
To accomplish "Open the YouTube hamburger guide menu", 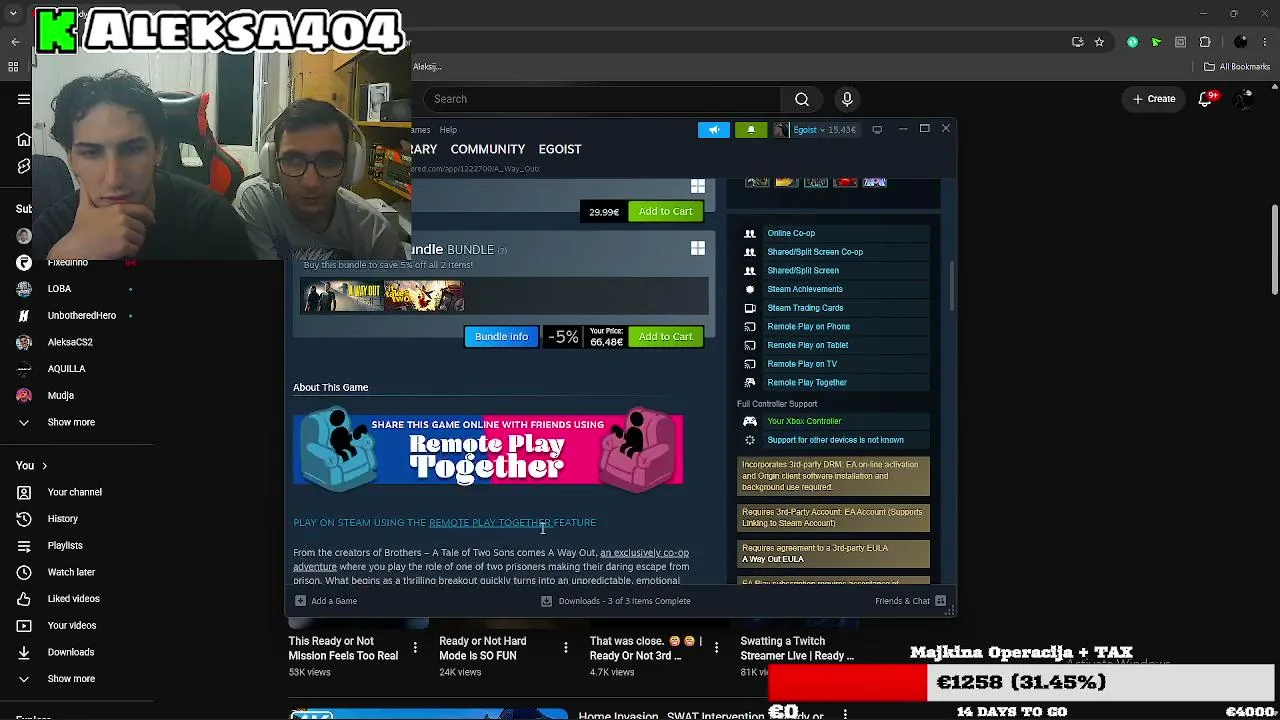I will pos(24,99).
